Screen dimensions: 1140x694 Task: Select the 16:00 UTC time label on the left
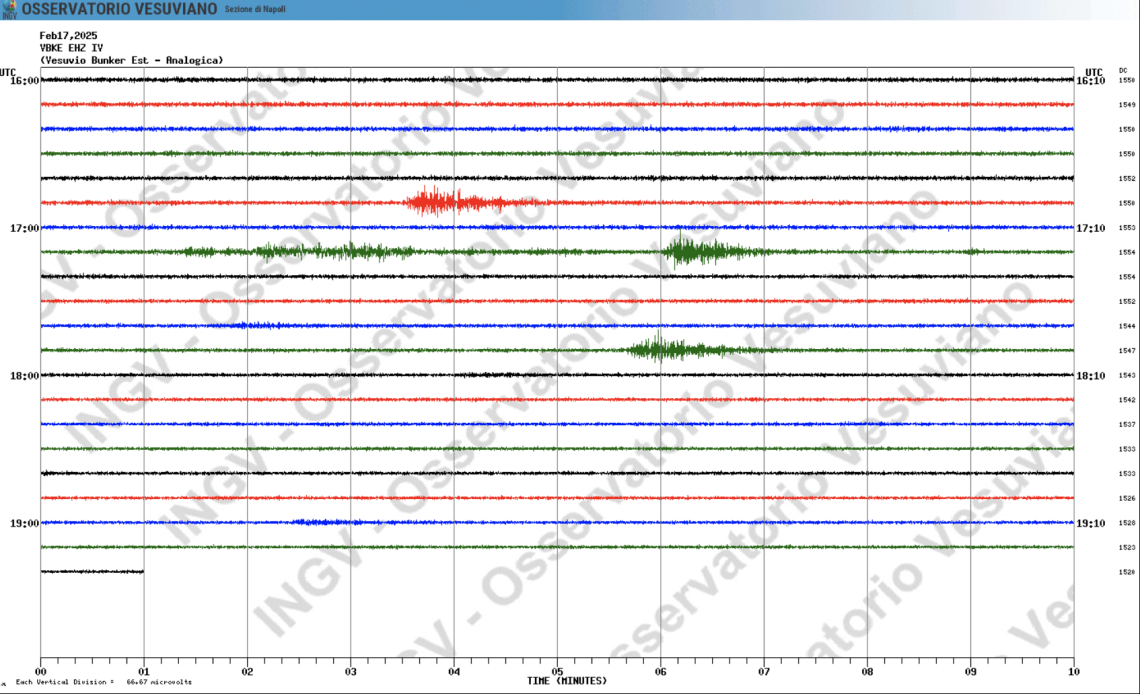click(24, 80)
